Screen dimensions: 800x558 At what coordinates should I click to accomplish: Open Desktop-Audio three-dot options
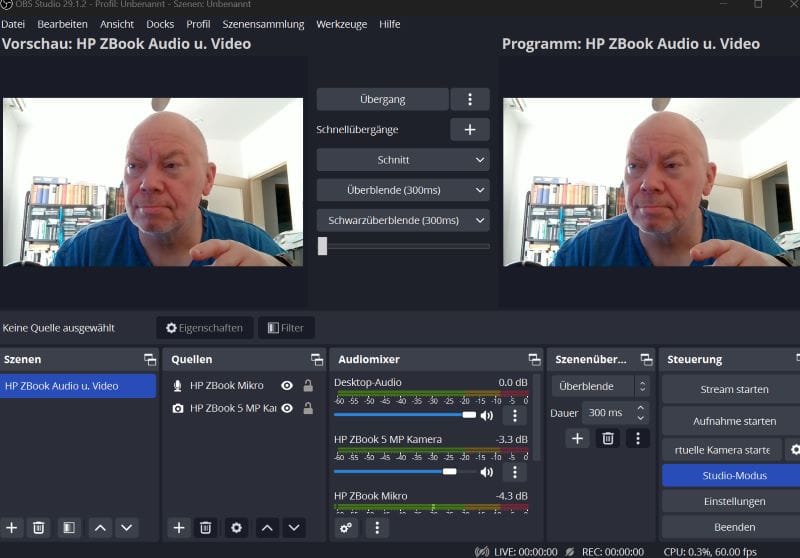515,416
